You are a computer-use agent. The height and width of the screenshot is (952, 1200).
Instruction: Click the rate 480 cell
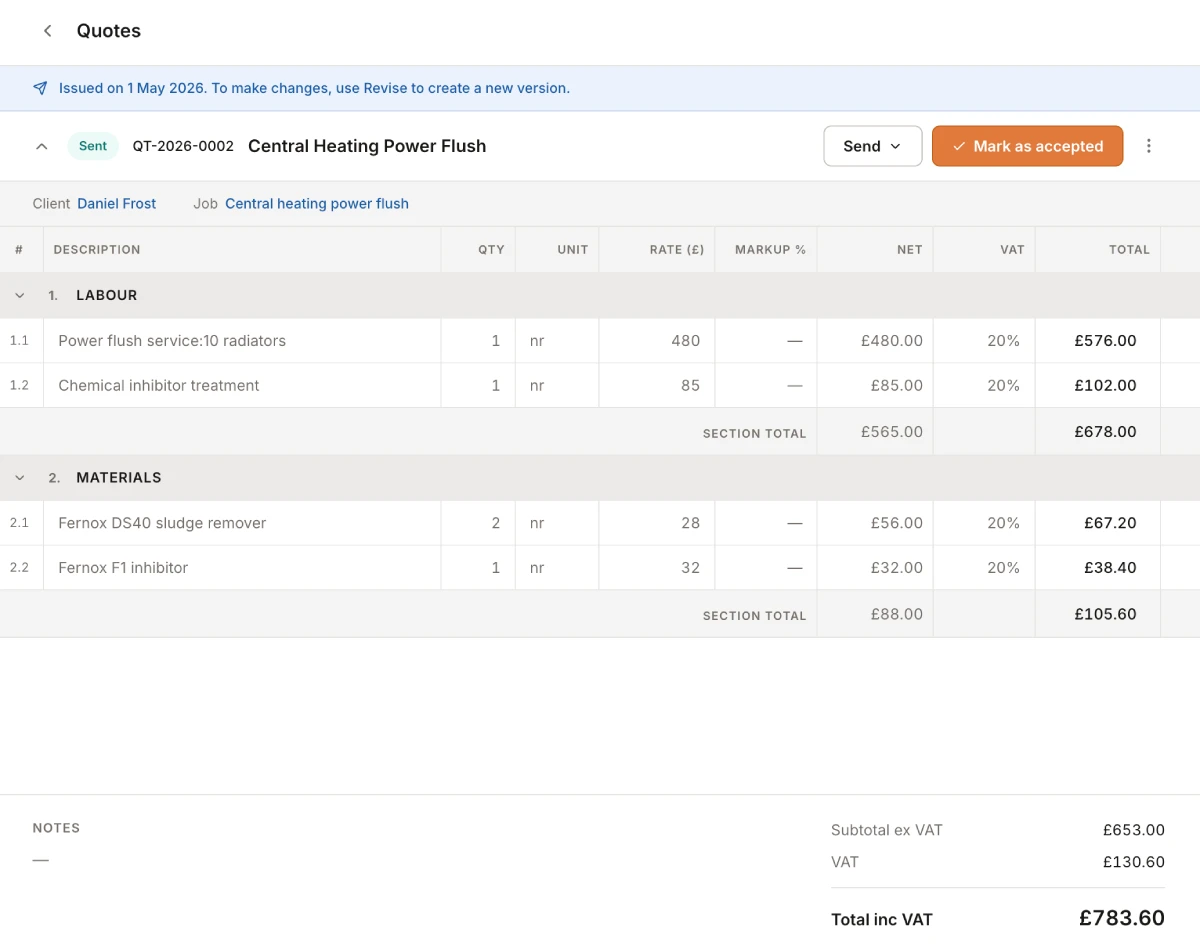pyautogui.click(x=658, y=341)
